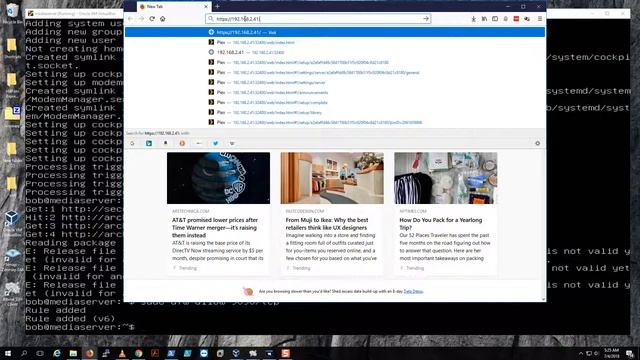Image resolution: width=640 pixels, height=360 pixels.
Task: Click the link in the slow-browsing tip footer
Action: (413, 291)
